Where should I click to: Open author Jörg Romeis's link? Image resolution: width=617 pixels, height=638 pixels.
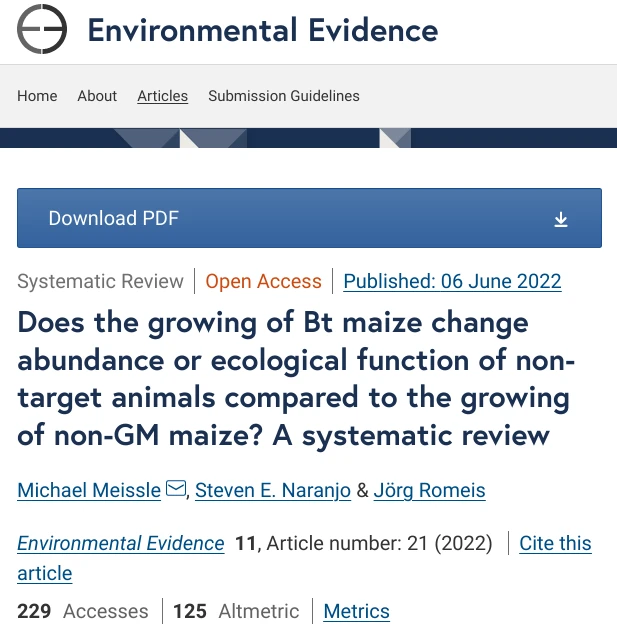click(429, 490)
